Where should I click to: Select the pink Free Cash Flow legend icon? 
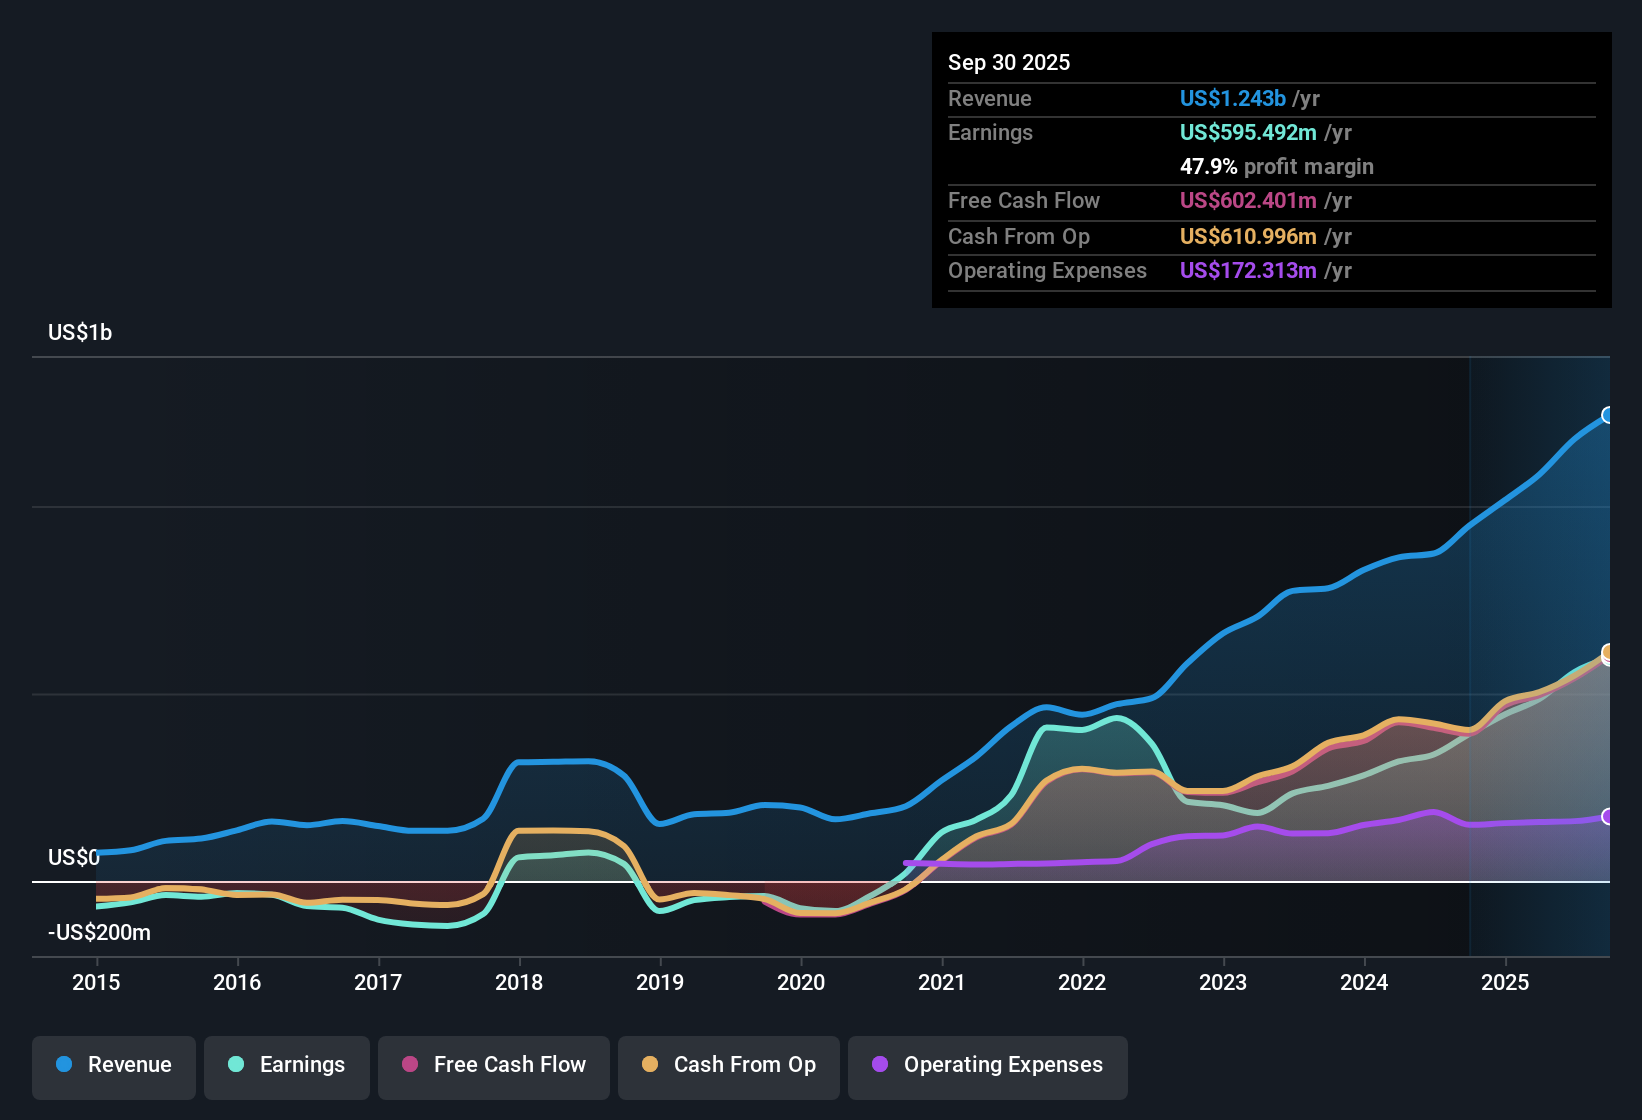409,1065
